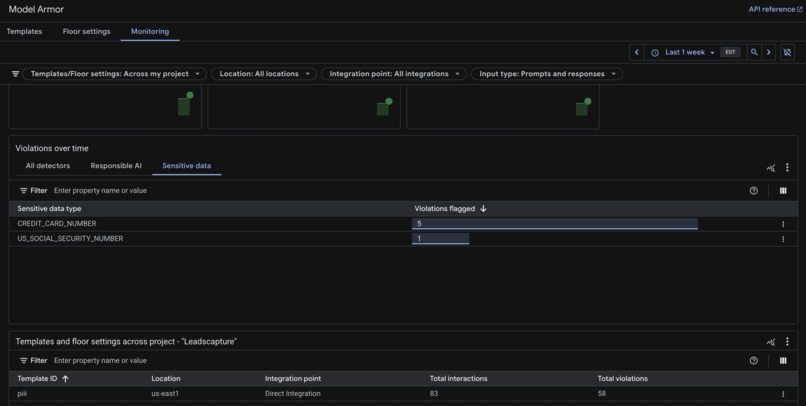Open the API reference link
806x406 pixels.
tap(775, 9)
